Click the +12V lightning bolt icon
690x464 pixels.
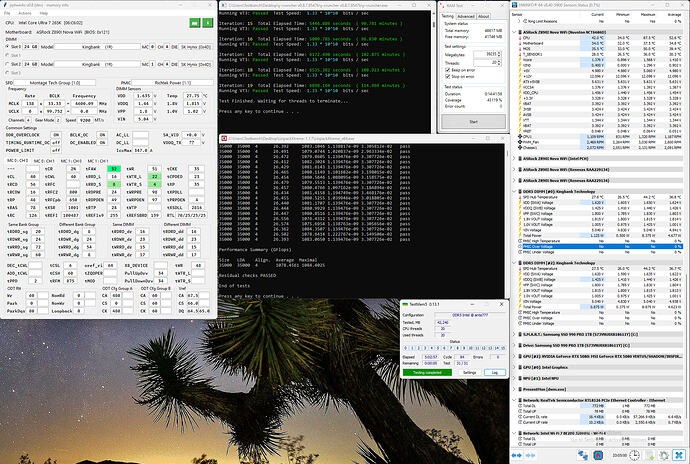tap(520, 76)
